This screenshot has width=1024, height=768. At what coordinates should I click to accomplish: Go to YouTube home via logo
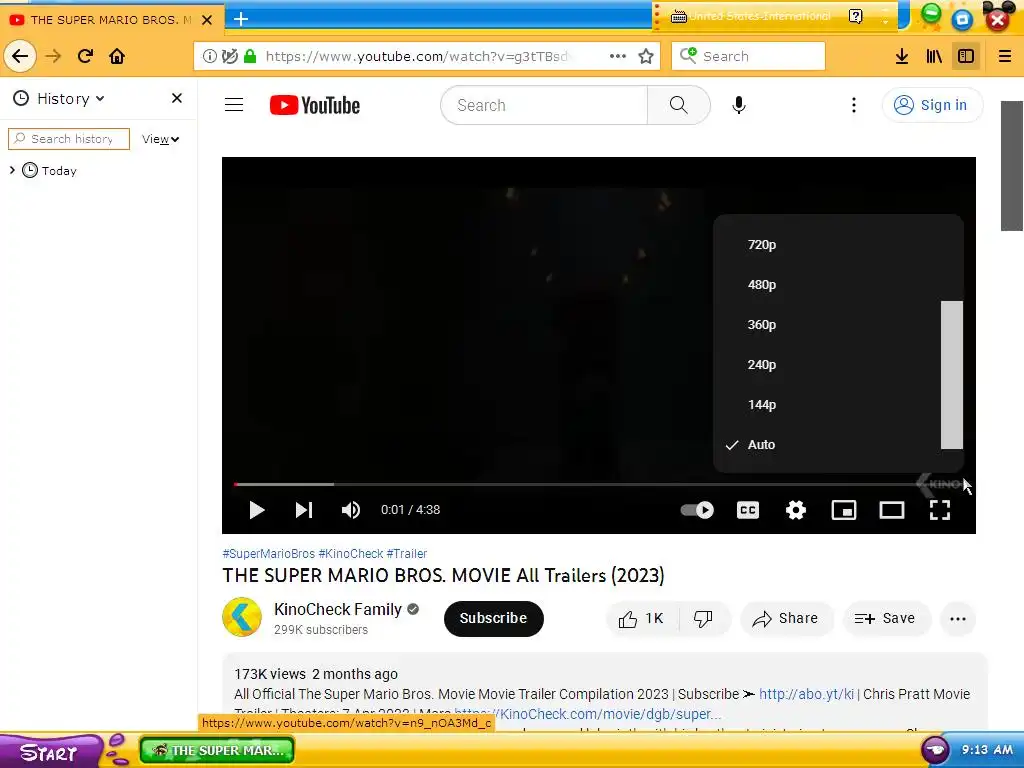tap(315, 105)
